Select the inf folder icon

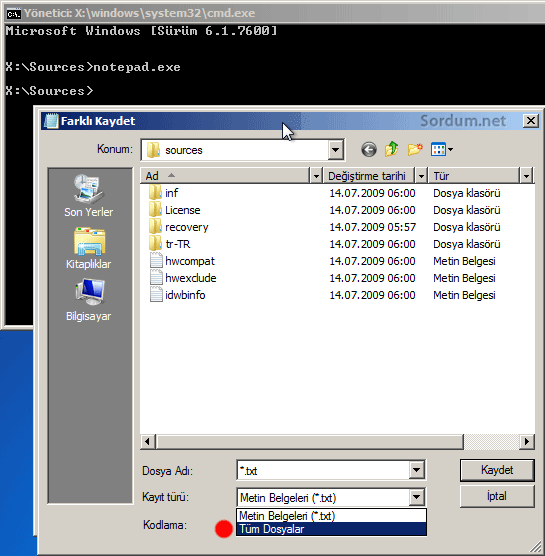tap(155, 193)
